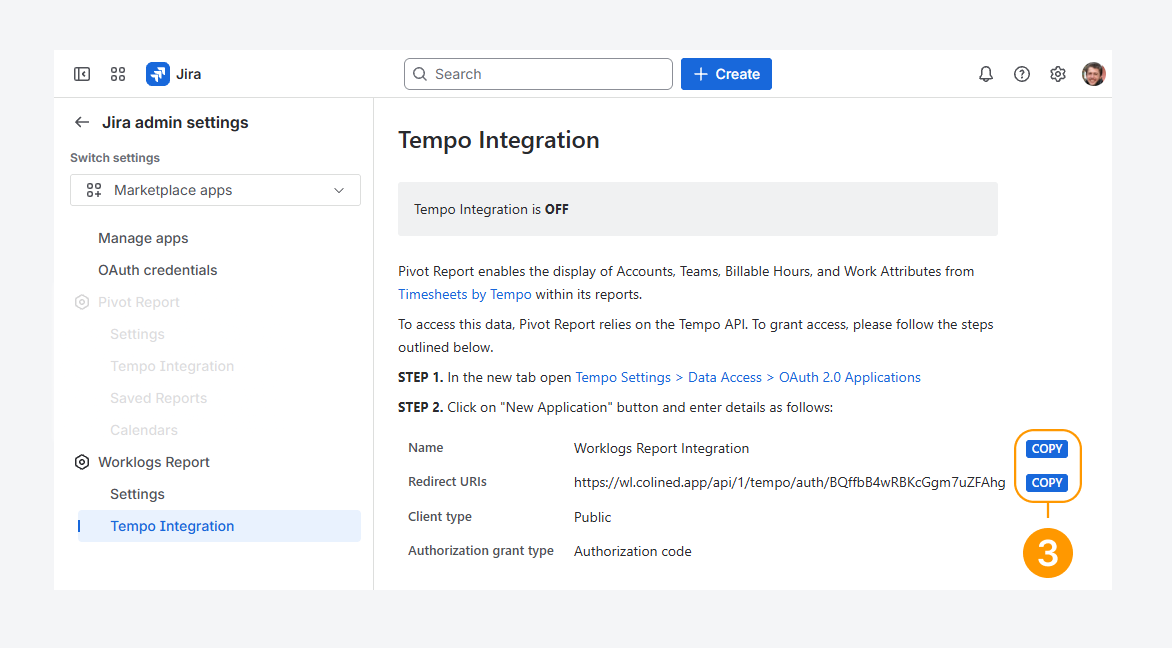Click the Pivot Report app icon
The image size is (1172, 648).
[x=81, y=302]
